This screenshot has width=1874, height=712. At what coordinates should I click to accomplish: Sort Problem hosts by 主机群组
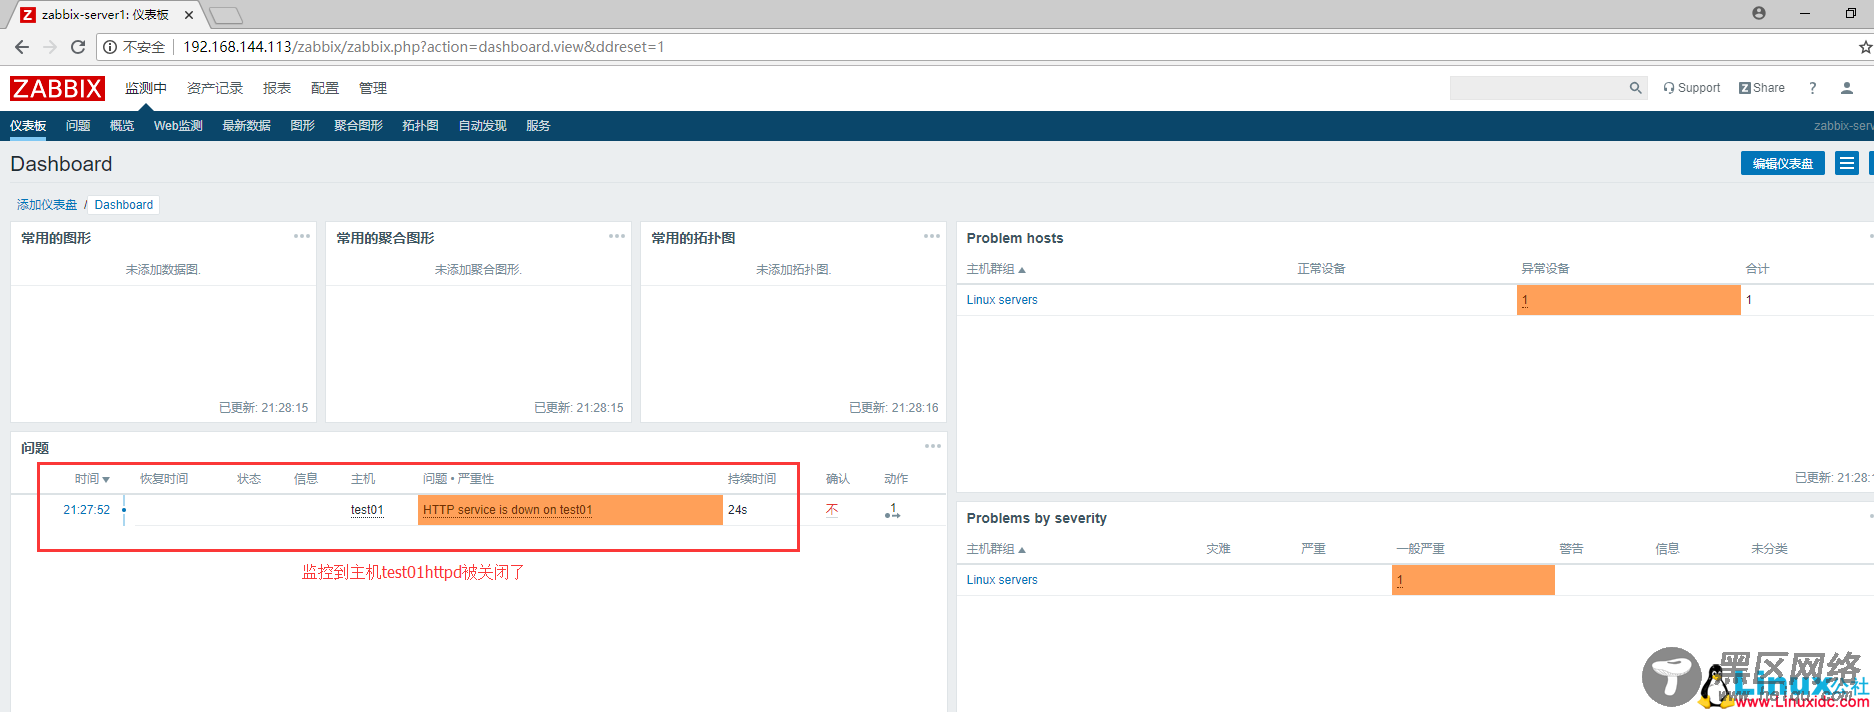click(996, 269)
